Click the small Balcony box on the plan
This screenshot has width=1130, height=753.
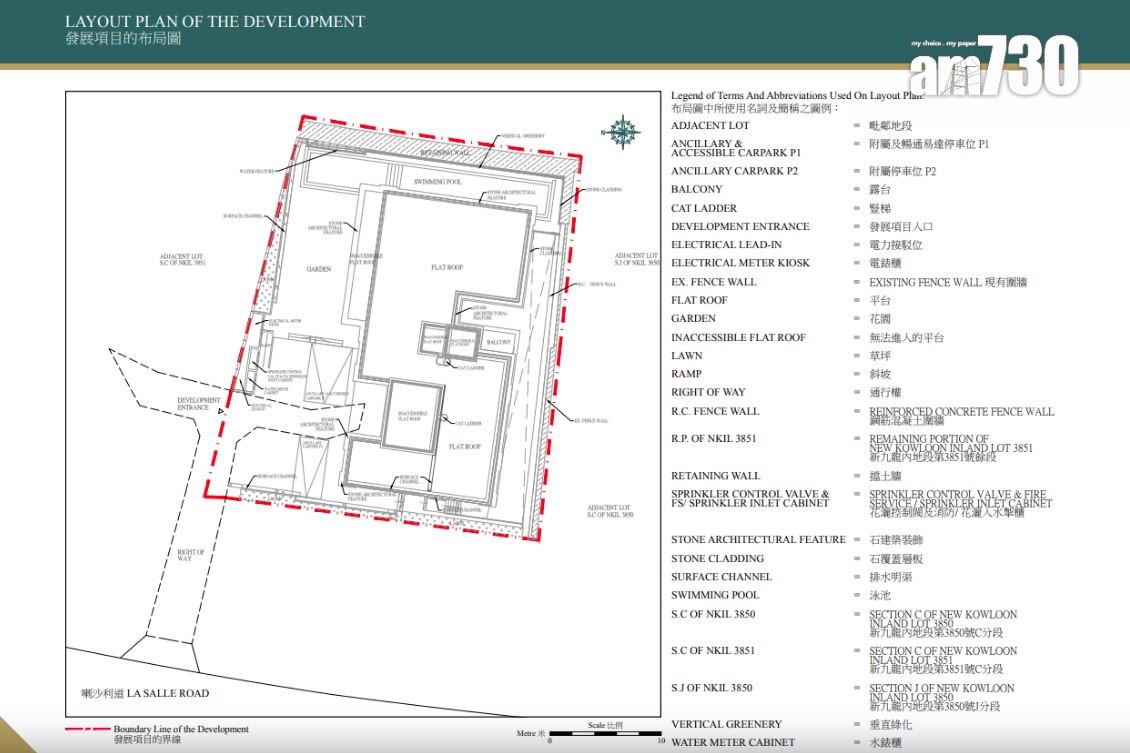point(497,342)
